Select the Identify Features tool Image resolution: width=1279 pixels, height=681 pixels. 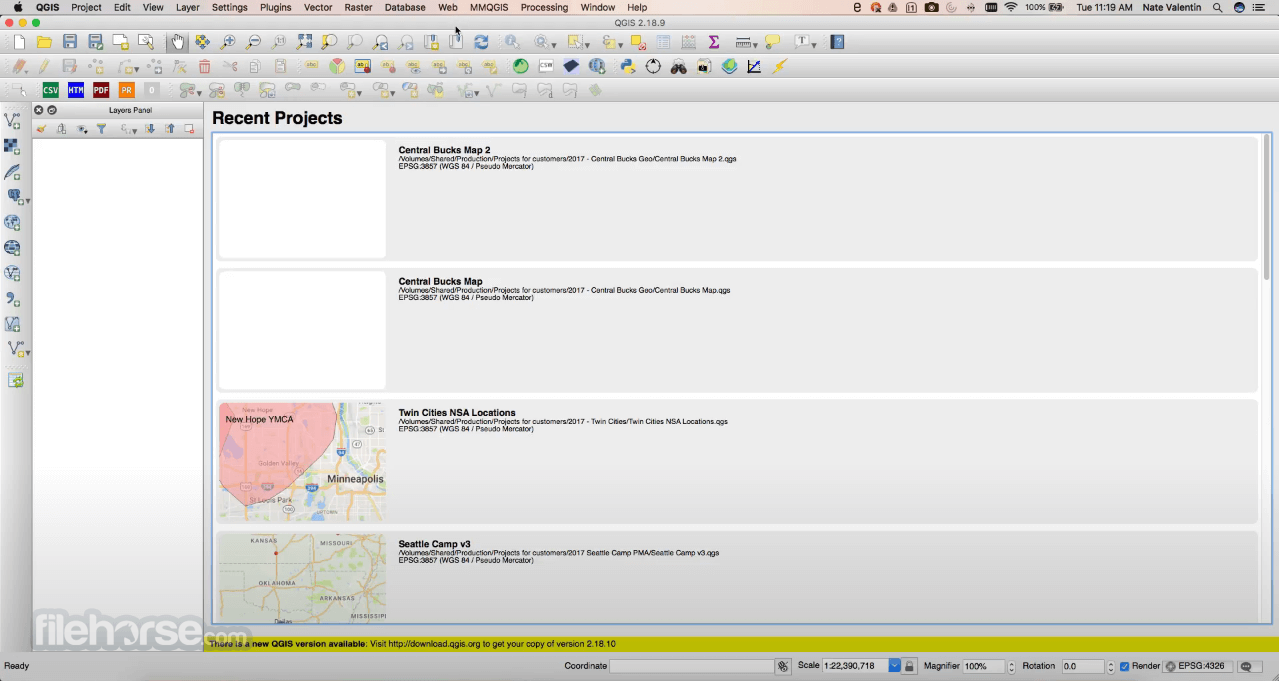[x=512, y=42]
